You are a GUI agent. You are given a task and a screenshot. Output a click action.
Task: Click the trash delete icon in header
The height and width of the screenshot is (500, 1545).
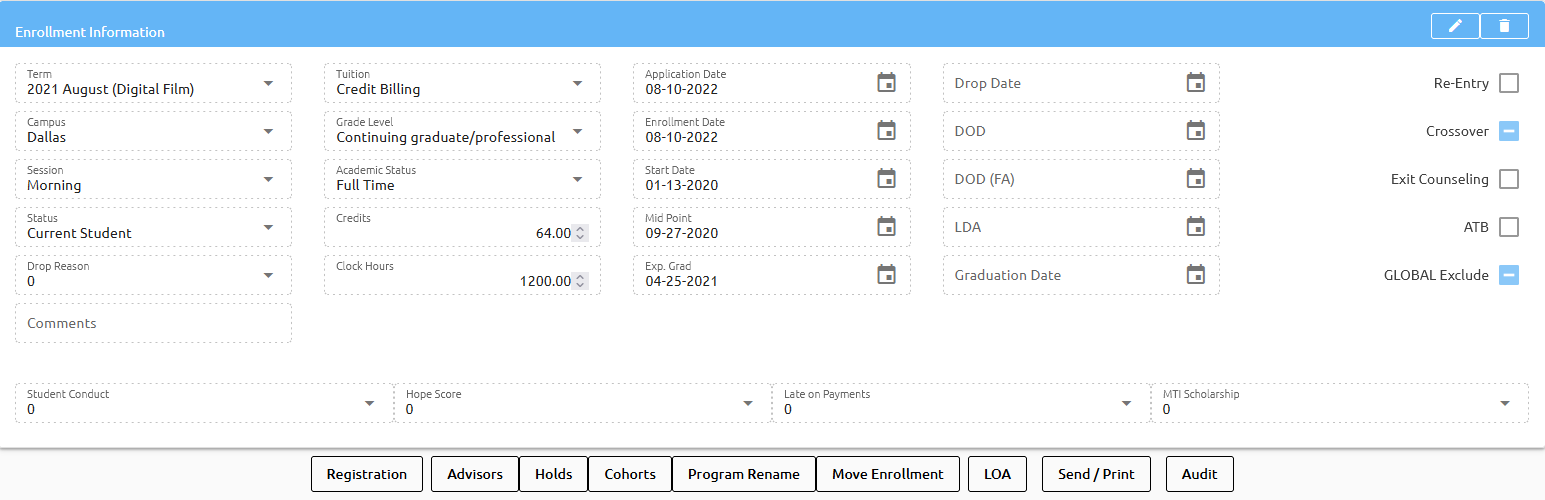click(1504, 26)
